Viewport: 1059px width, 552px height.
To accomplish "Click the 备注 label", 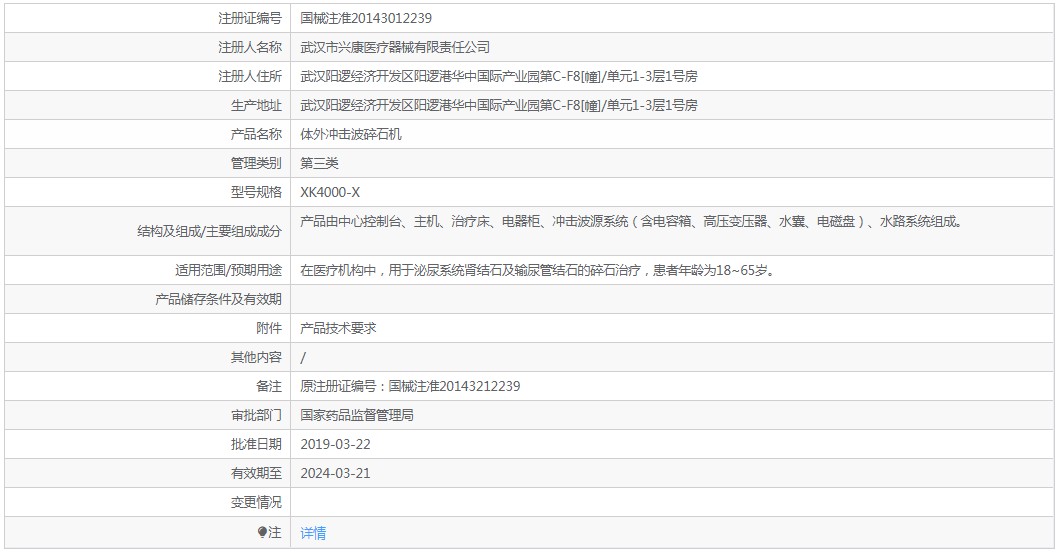I will click(269, 386).
